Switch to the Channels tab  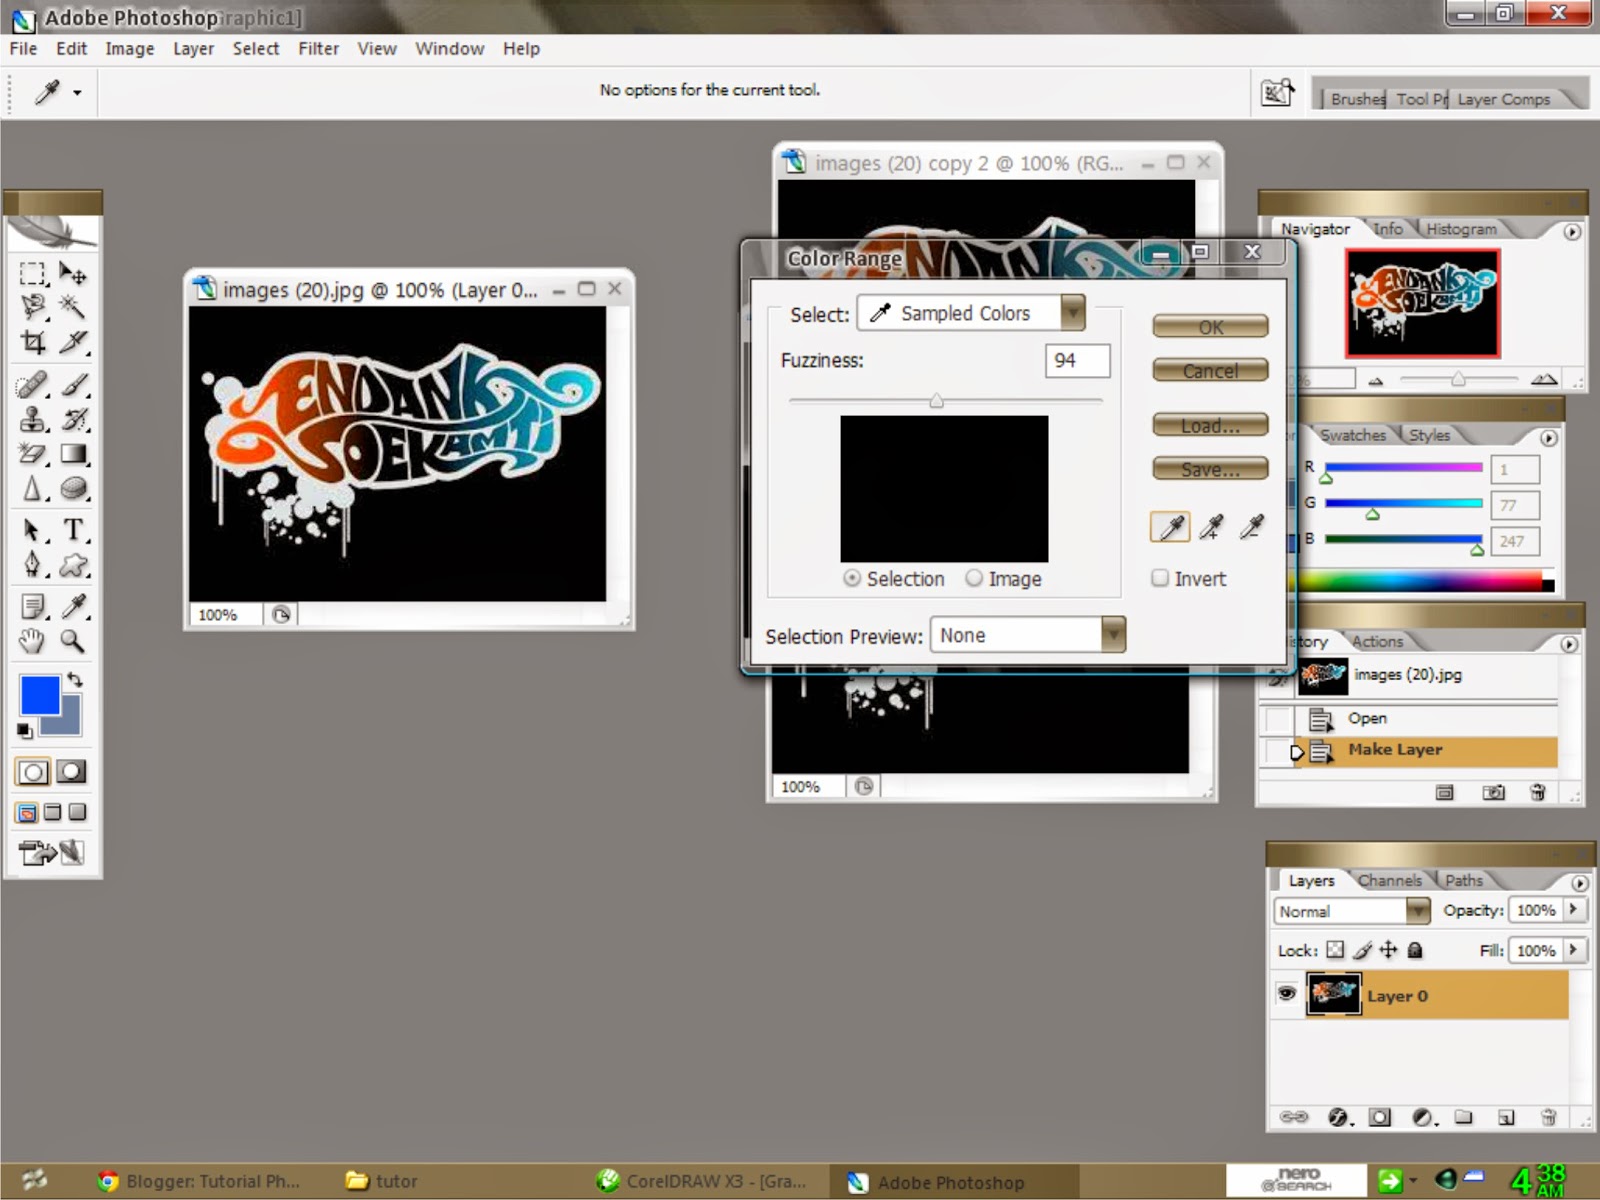(1390, 880)
